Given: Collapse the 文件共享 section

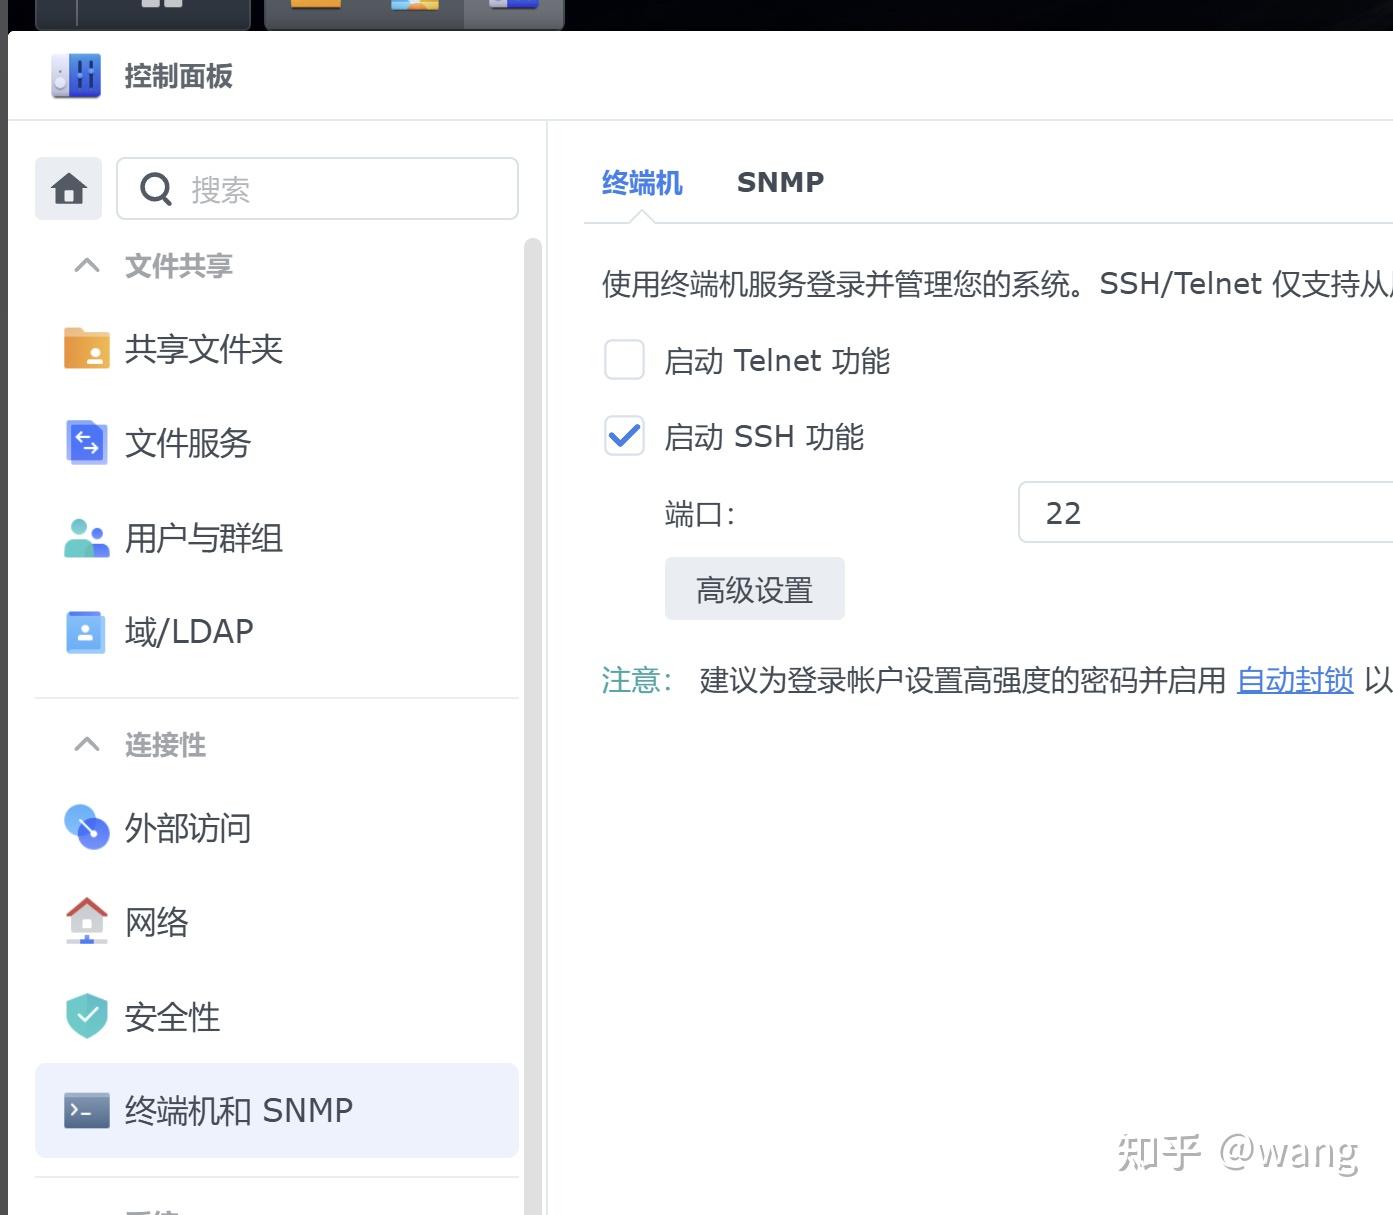Looking at the screenshot, I should pos(86,264).
